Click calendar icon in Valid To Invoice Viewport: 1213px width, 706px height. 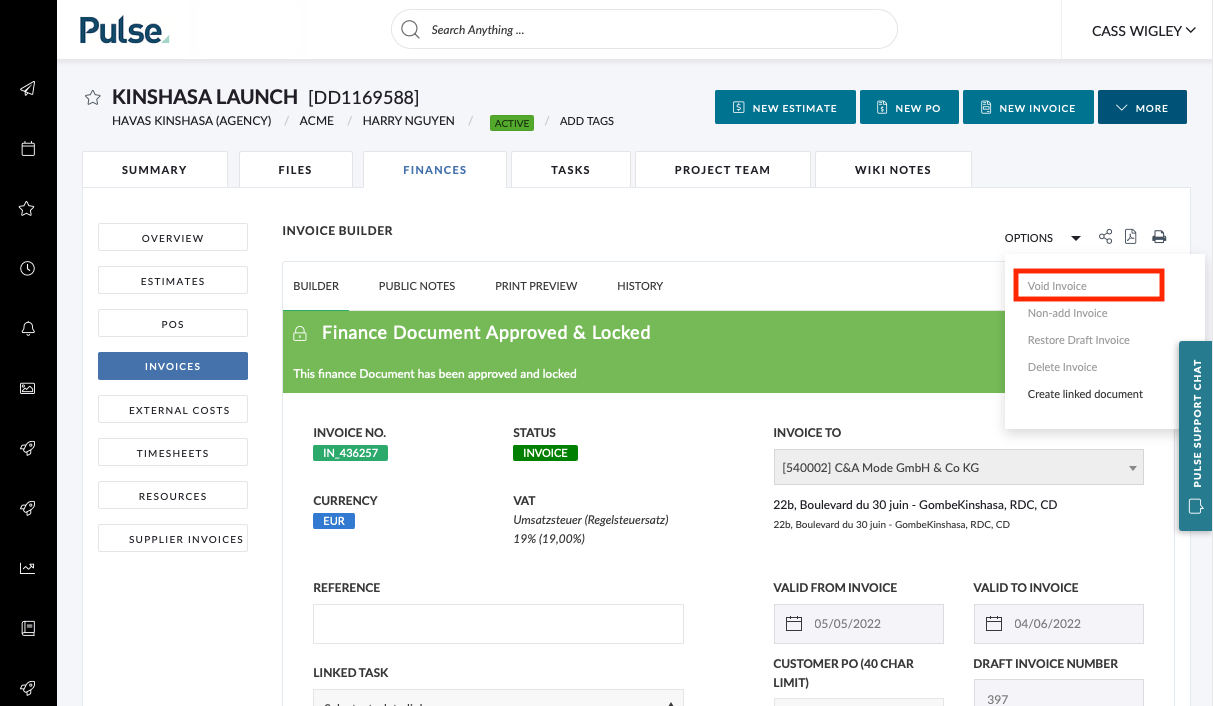tap(994, 624)
